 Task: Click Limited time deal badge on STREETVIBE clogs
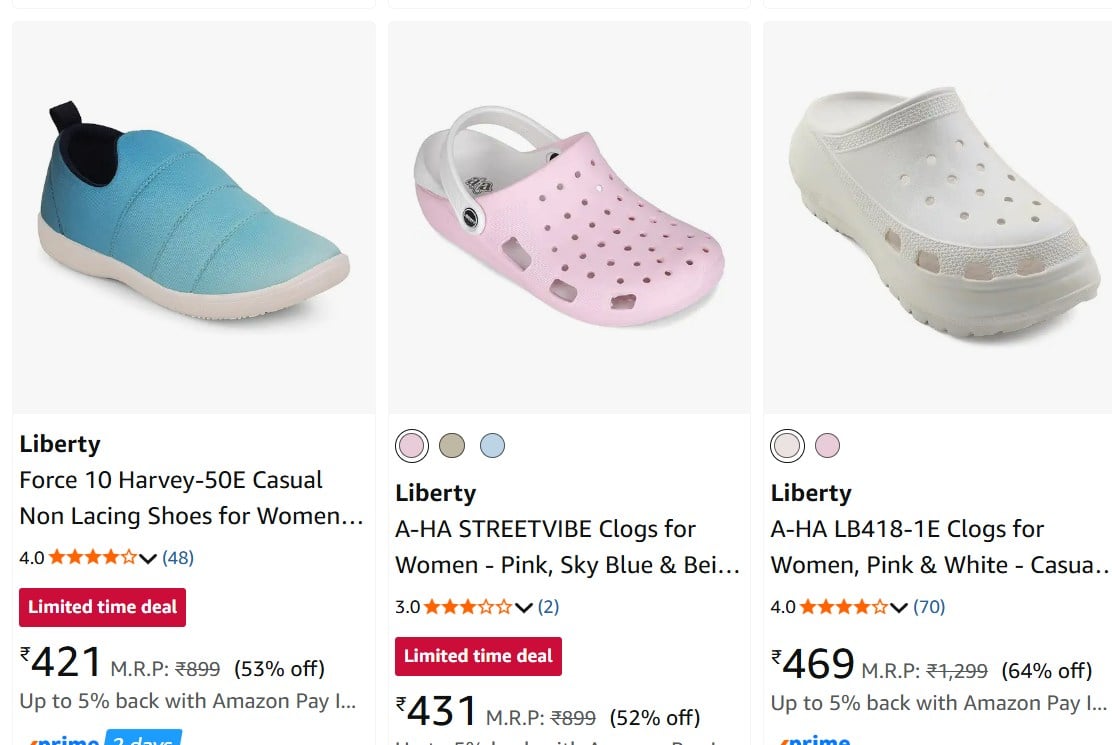pos(478,656)
